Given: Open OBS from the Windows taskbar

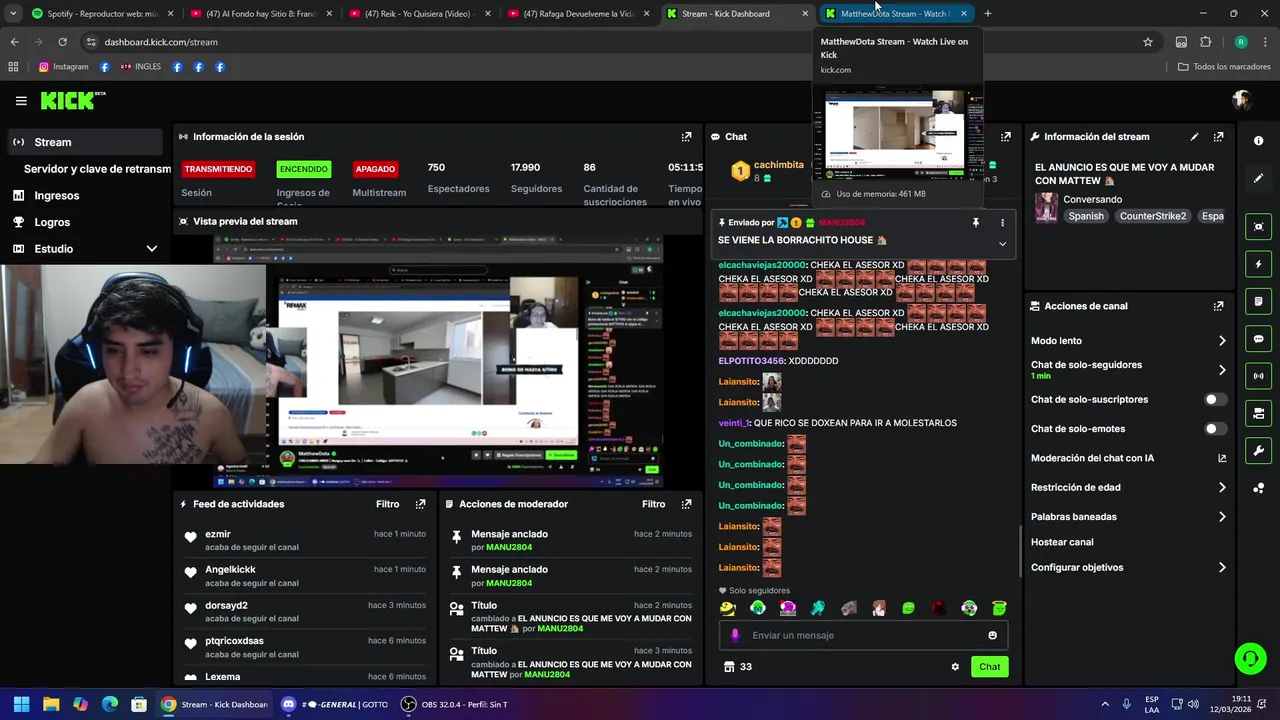Looking at the screenshot, I should tap(455, 704).
